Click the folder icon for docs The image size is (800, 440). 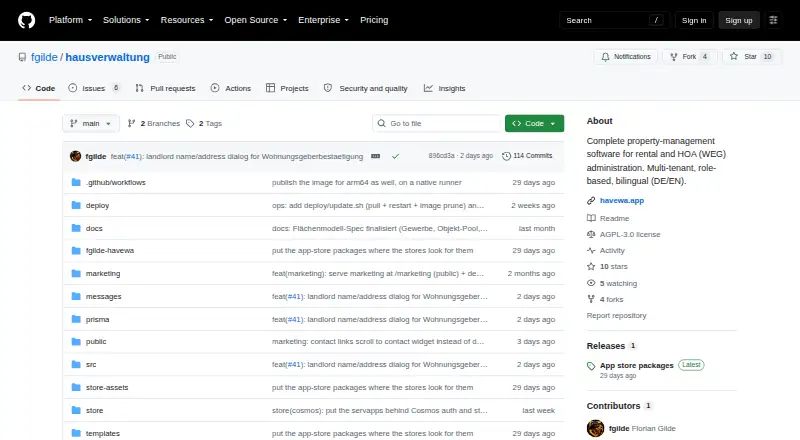click(x=76, y=228)
